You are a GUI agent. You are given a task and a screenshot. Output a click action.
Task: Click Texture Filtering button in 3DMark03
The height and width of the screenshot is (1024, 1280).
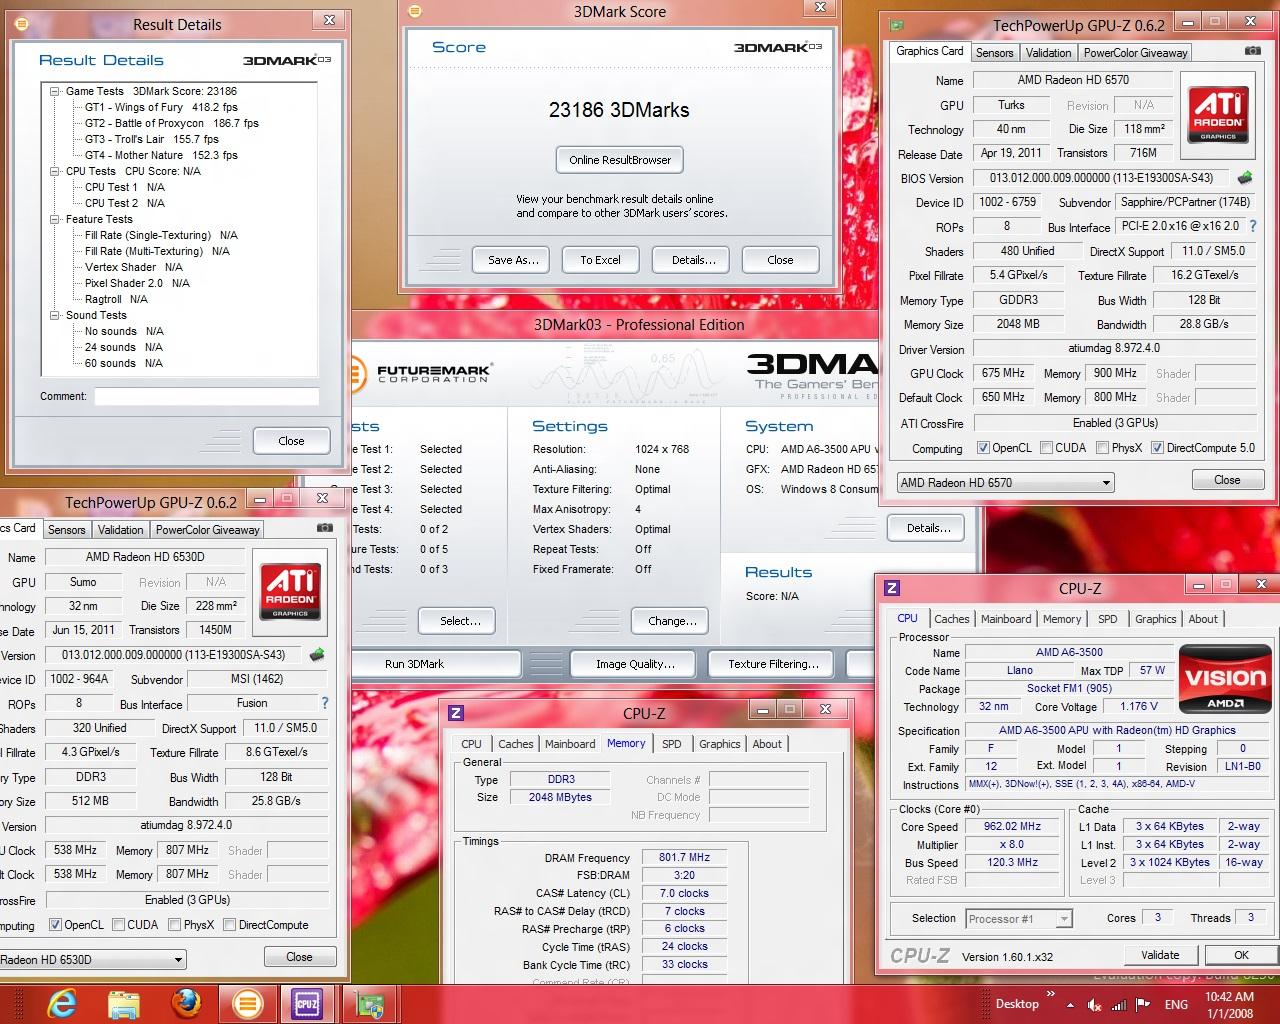pos(773,664)
